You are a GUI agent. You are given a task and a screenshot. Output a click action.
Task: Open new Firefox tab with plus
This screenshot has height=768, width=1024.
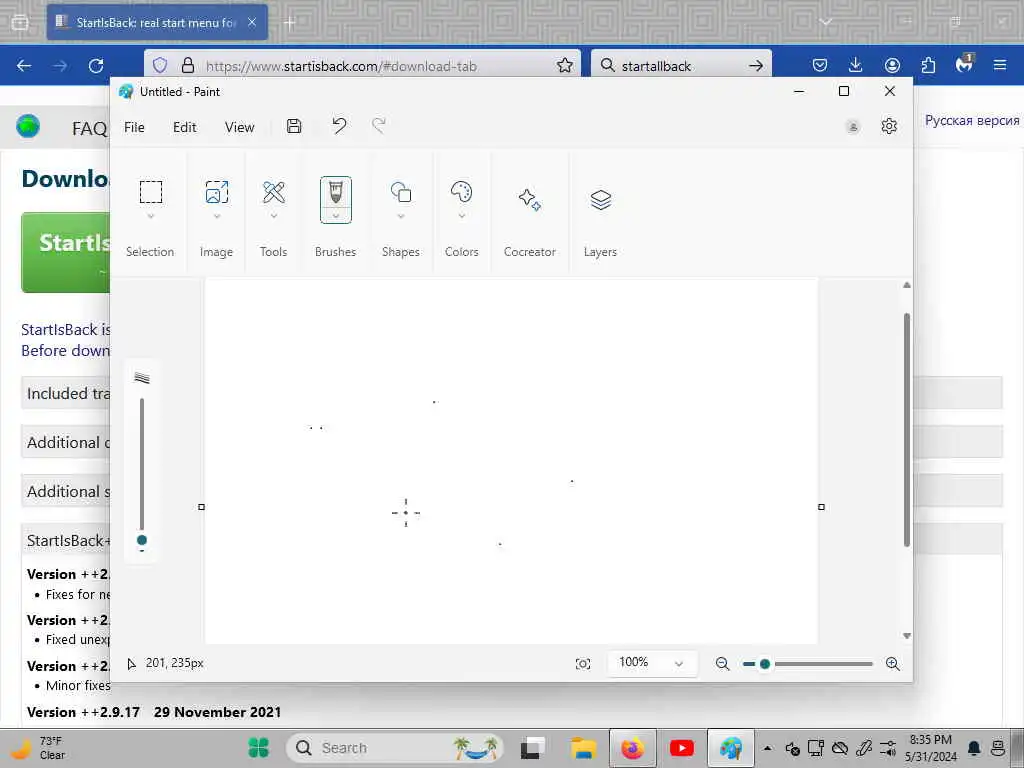click(x=290, y=23)
